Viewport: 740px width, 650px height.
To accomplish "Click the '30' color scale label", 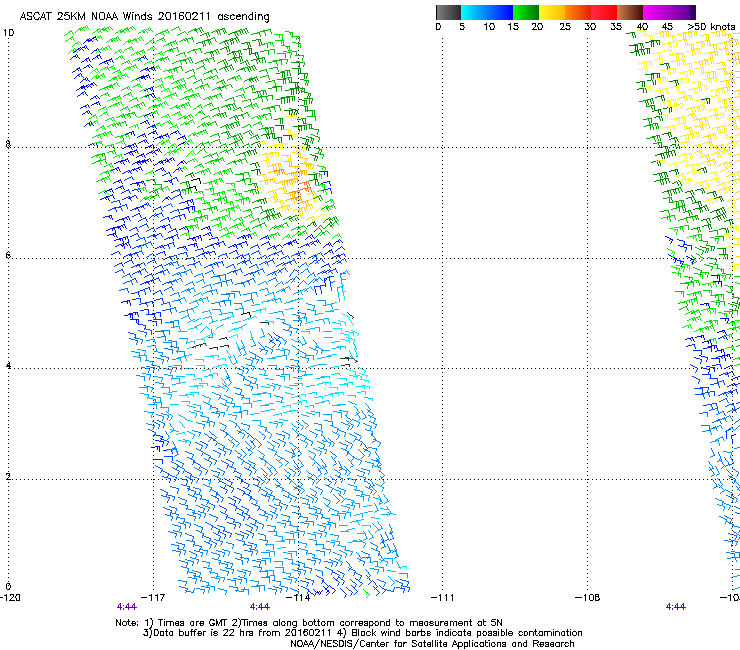I will [x=590, y=27].
